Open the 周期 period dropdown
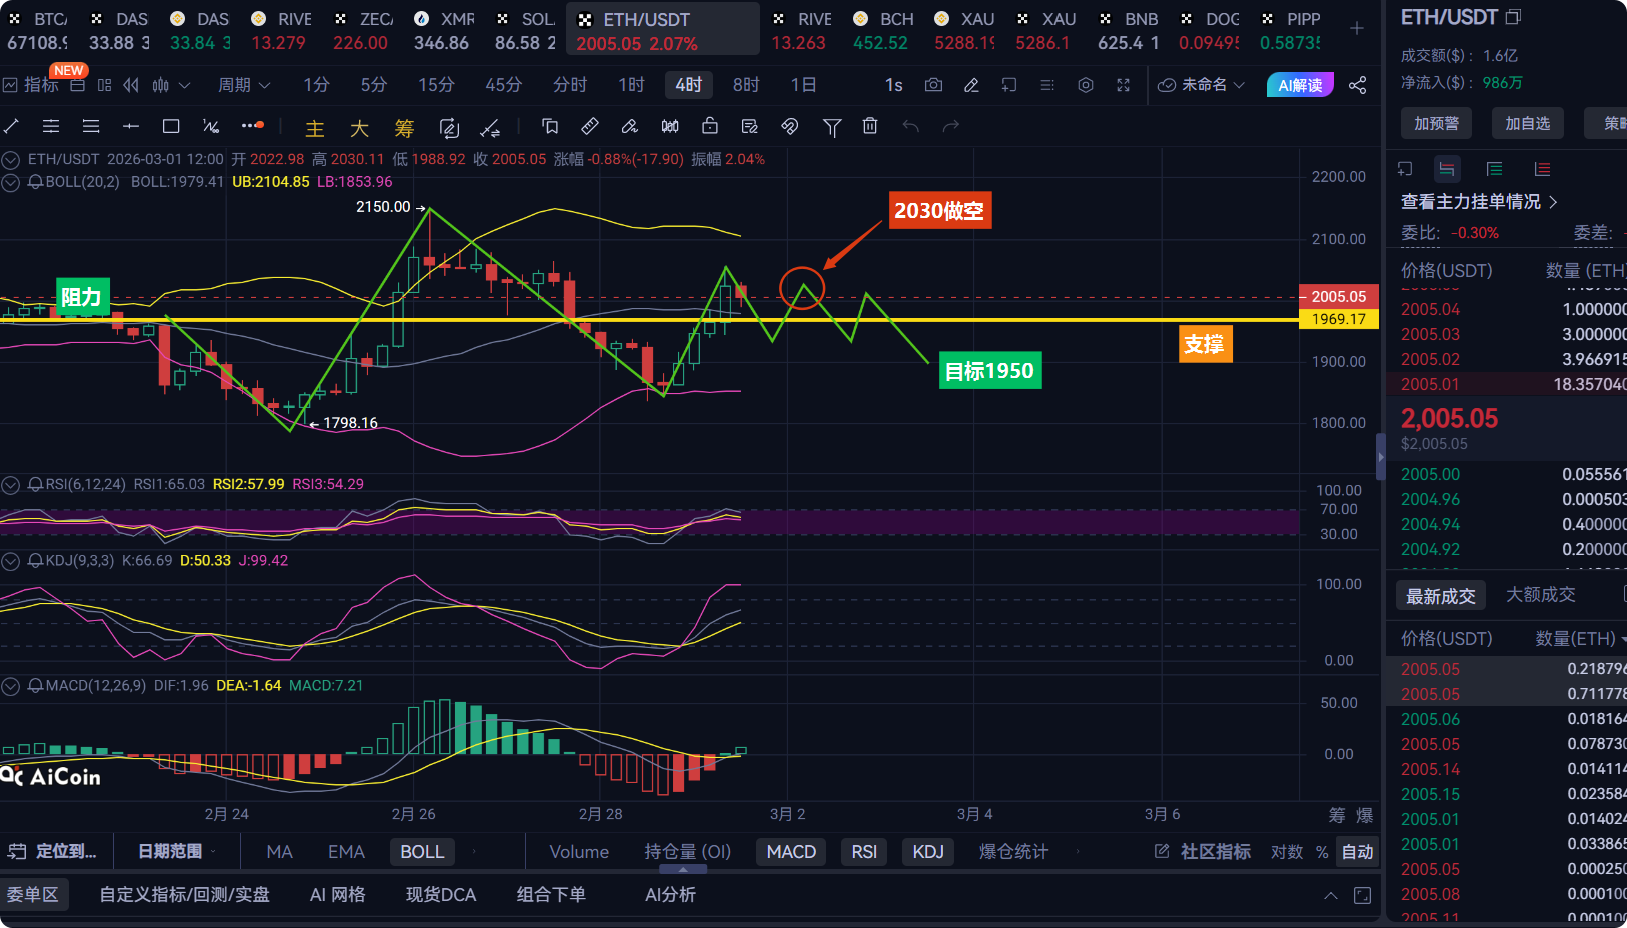This screenshot has height=928, width=1627. tap(244, 85)
